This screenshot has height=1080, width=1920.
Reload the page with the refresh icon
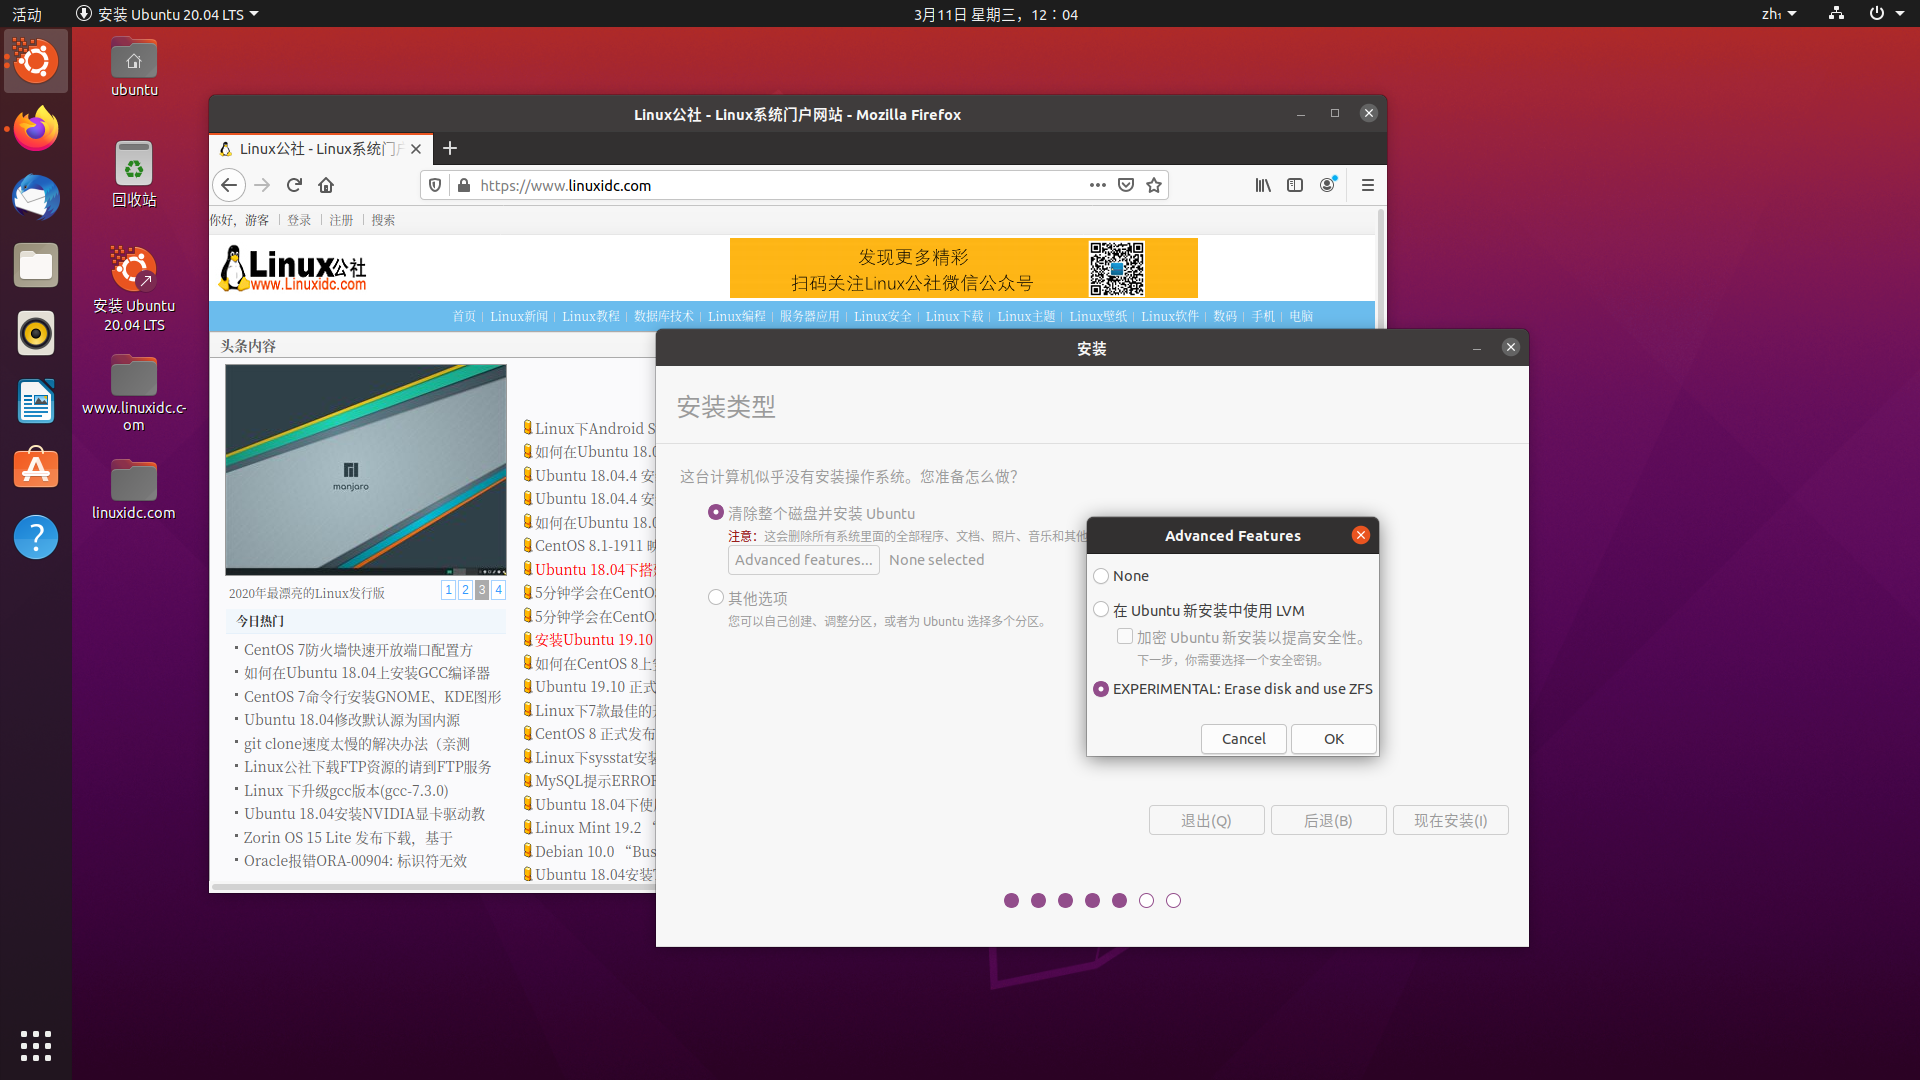tap(294, 185)
